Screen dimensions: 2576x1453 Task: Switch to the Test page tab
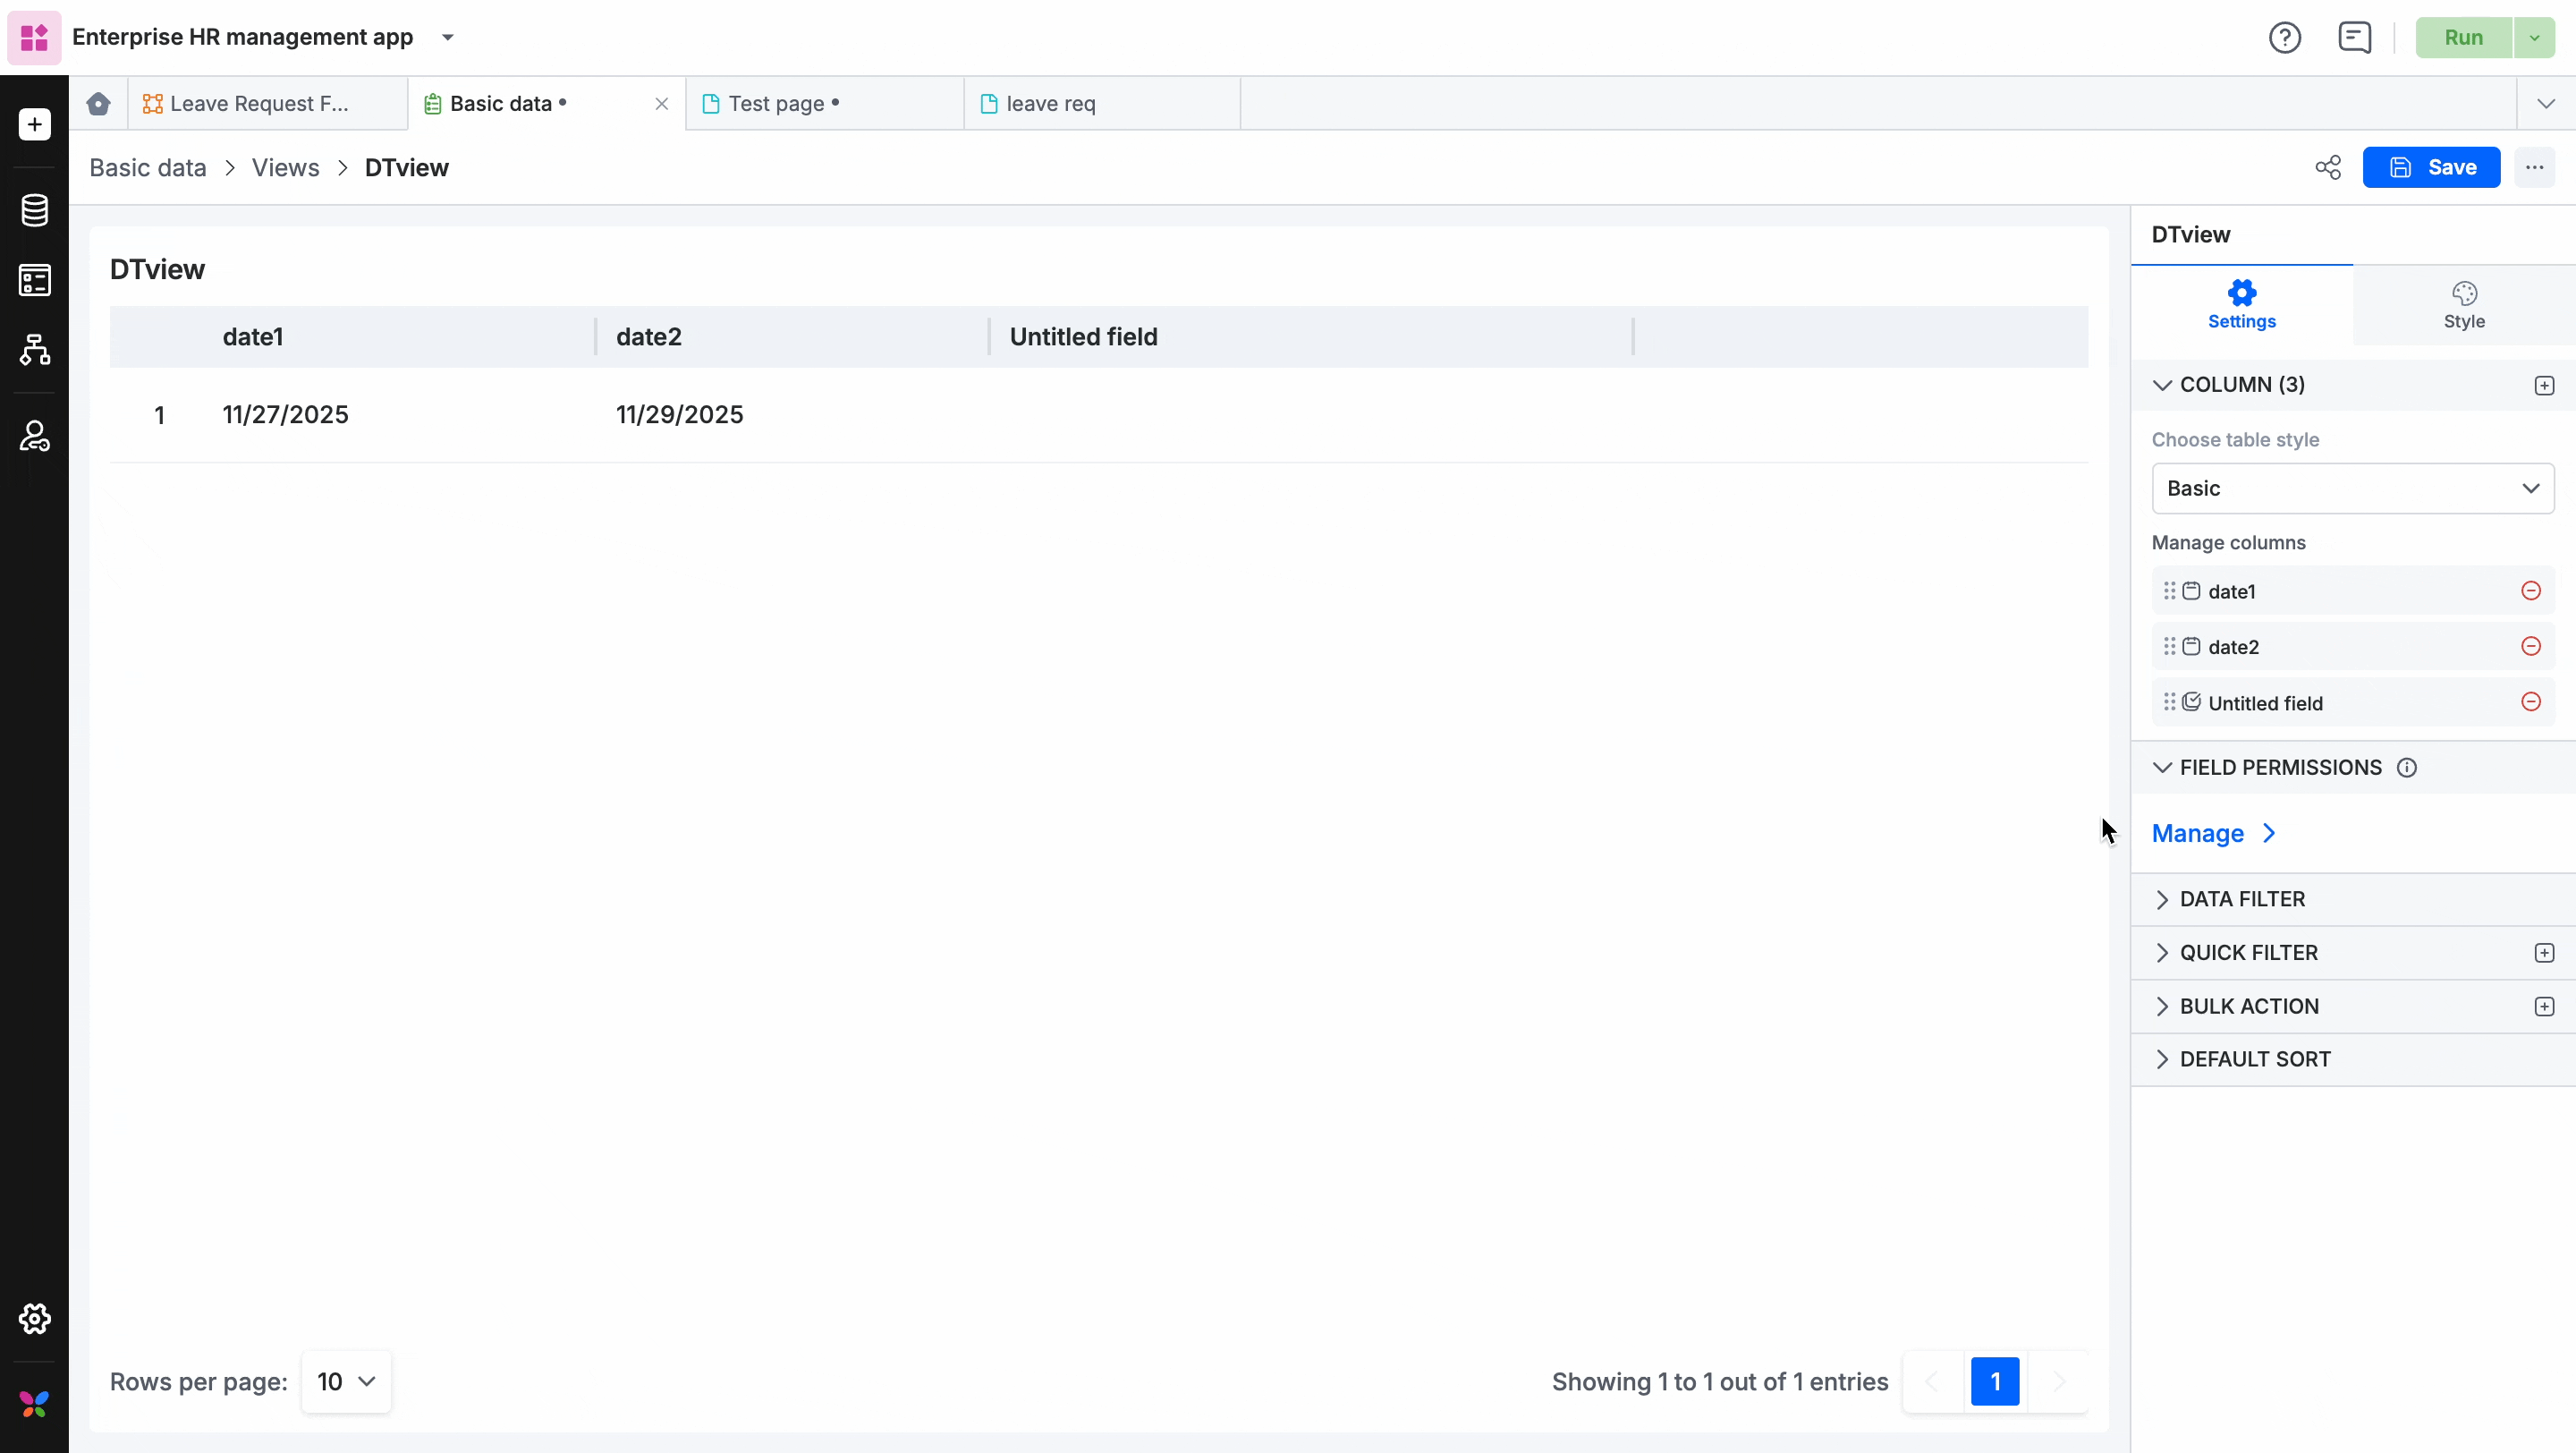point(776,104)
